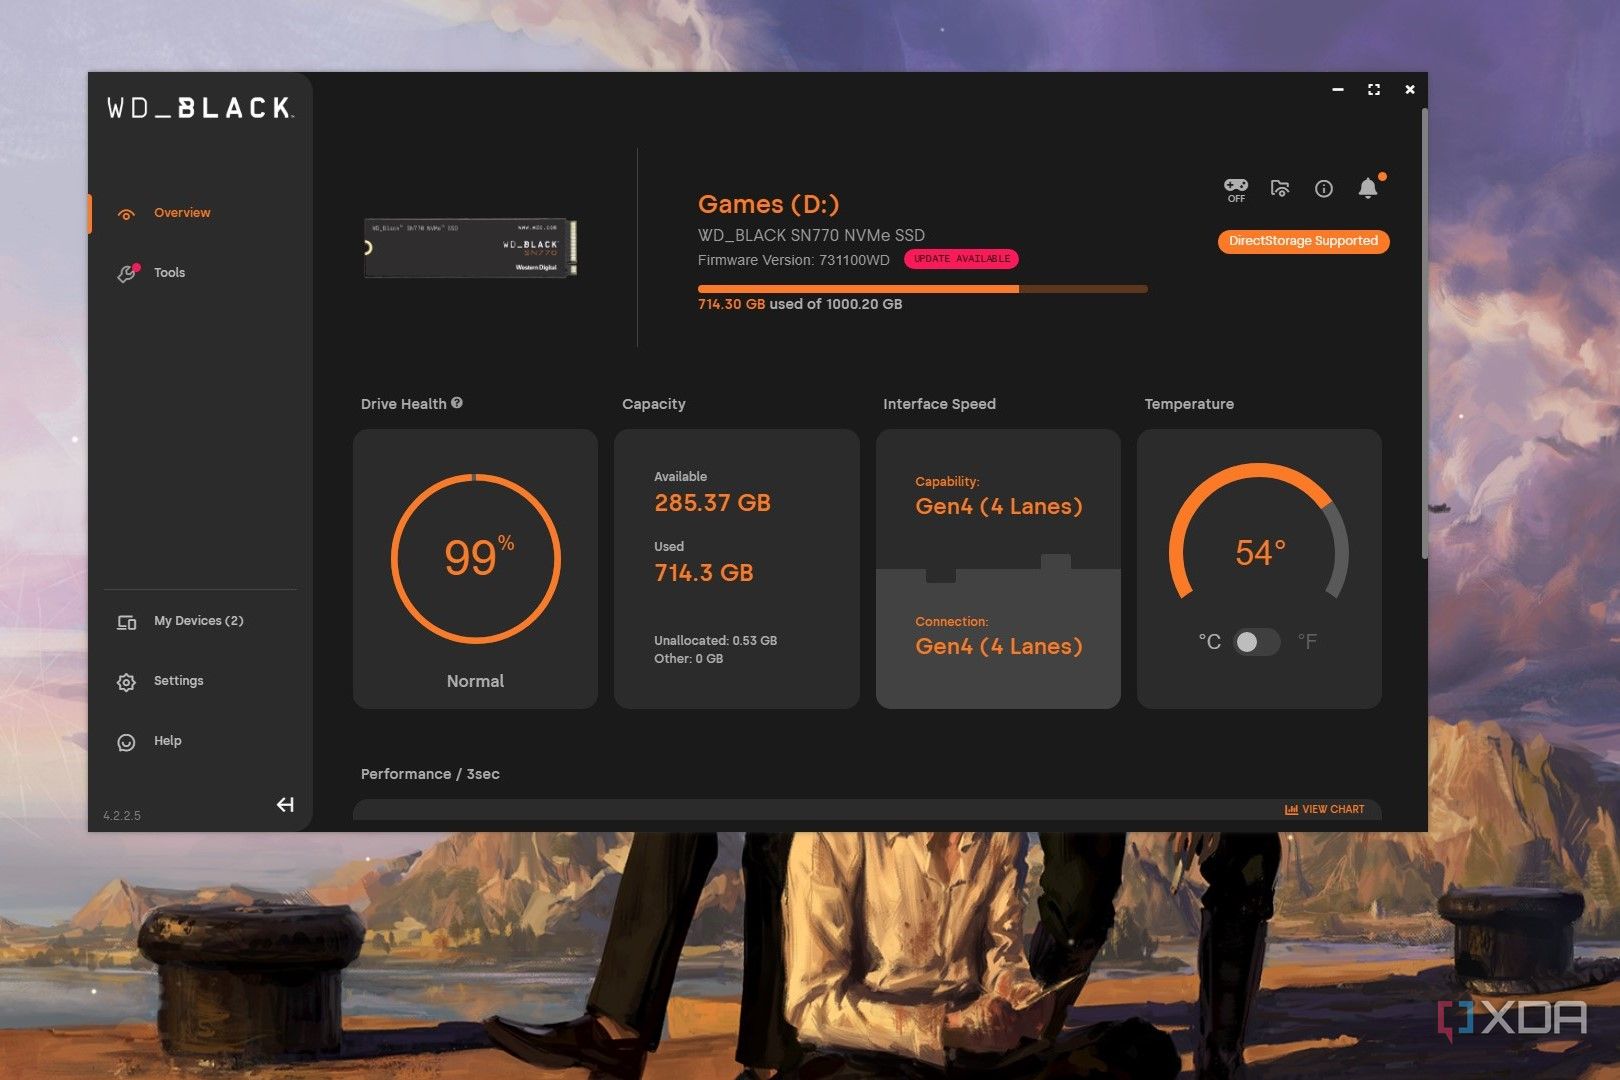Click the Help label in the sidebar
This screenshot has height=1080, width=1620.
coord(167,741)
